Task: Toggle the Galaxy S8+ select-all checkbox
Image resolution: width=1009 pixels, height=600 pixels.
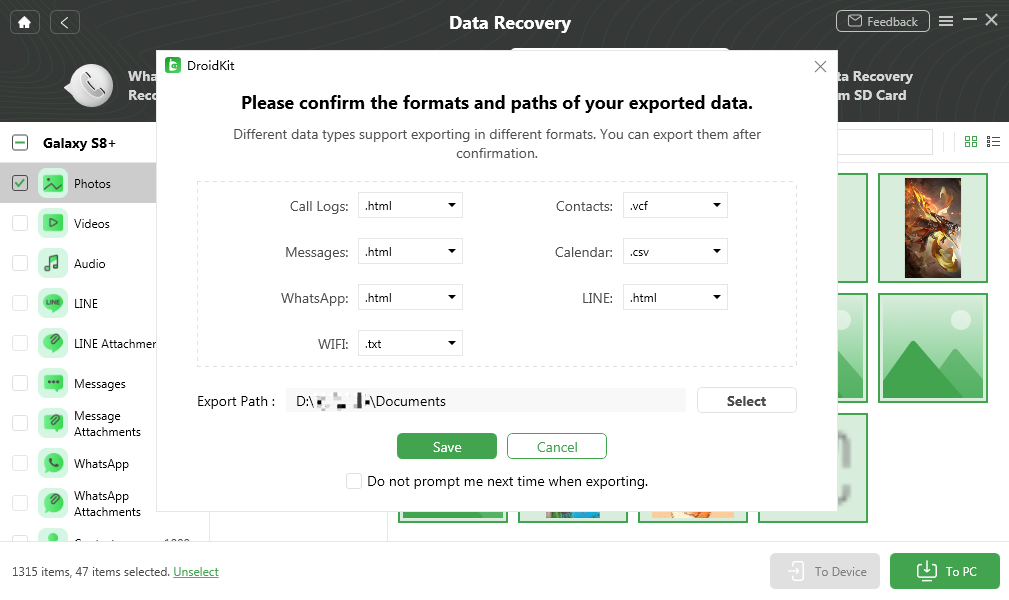Action: [20, 143]
